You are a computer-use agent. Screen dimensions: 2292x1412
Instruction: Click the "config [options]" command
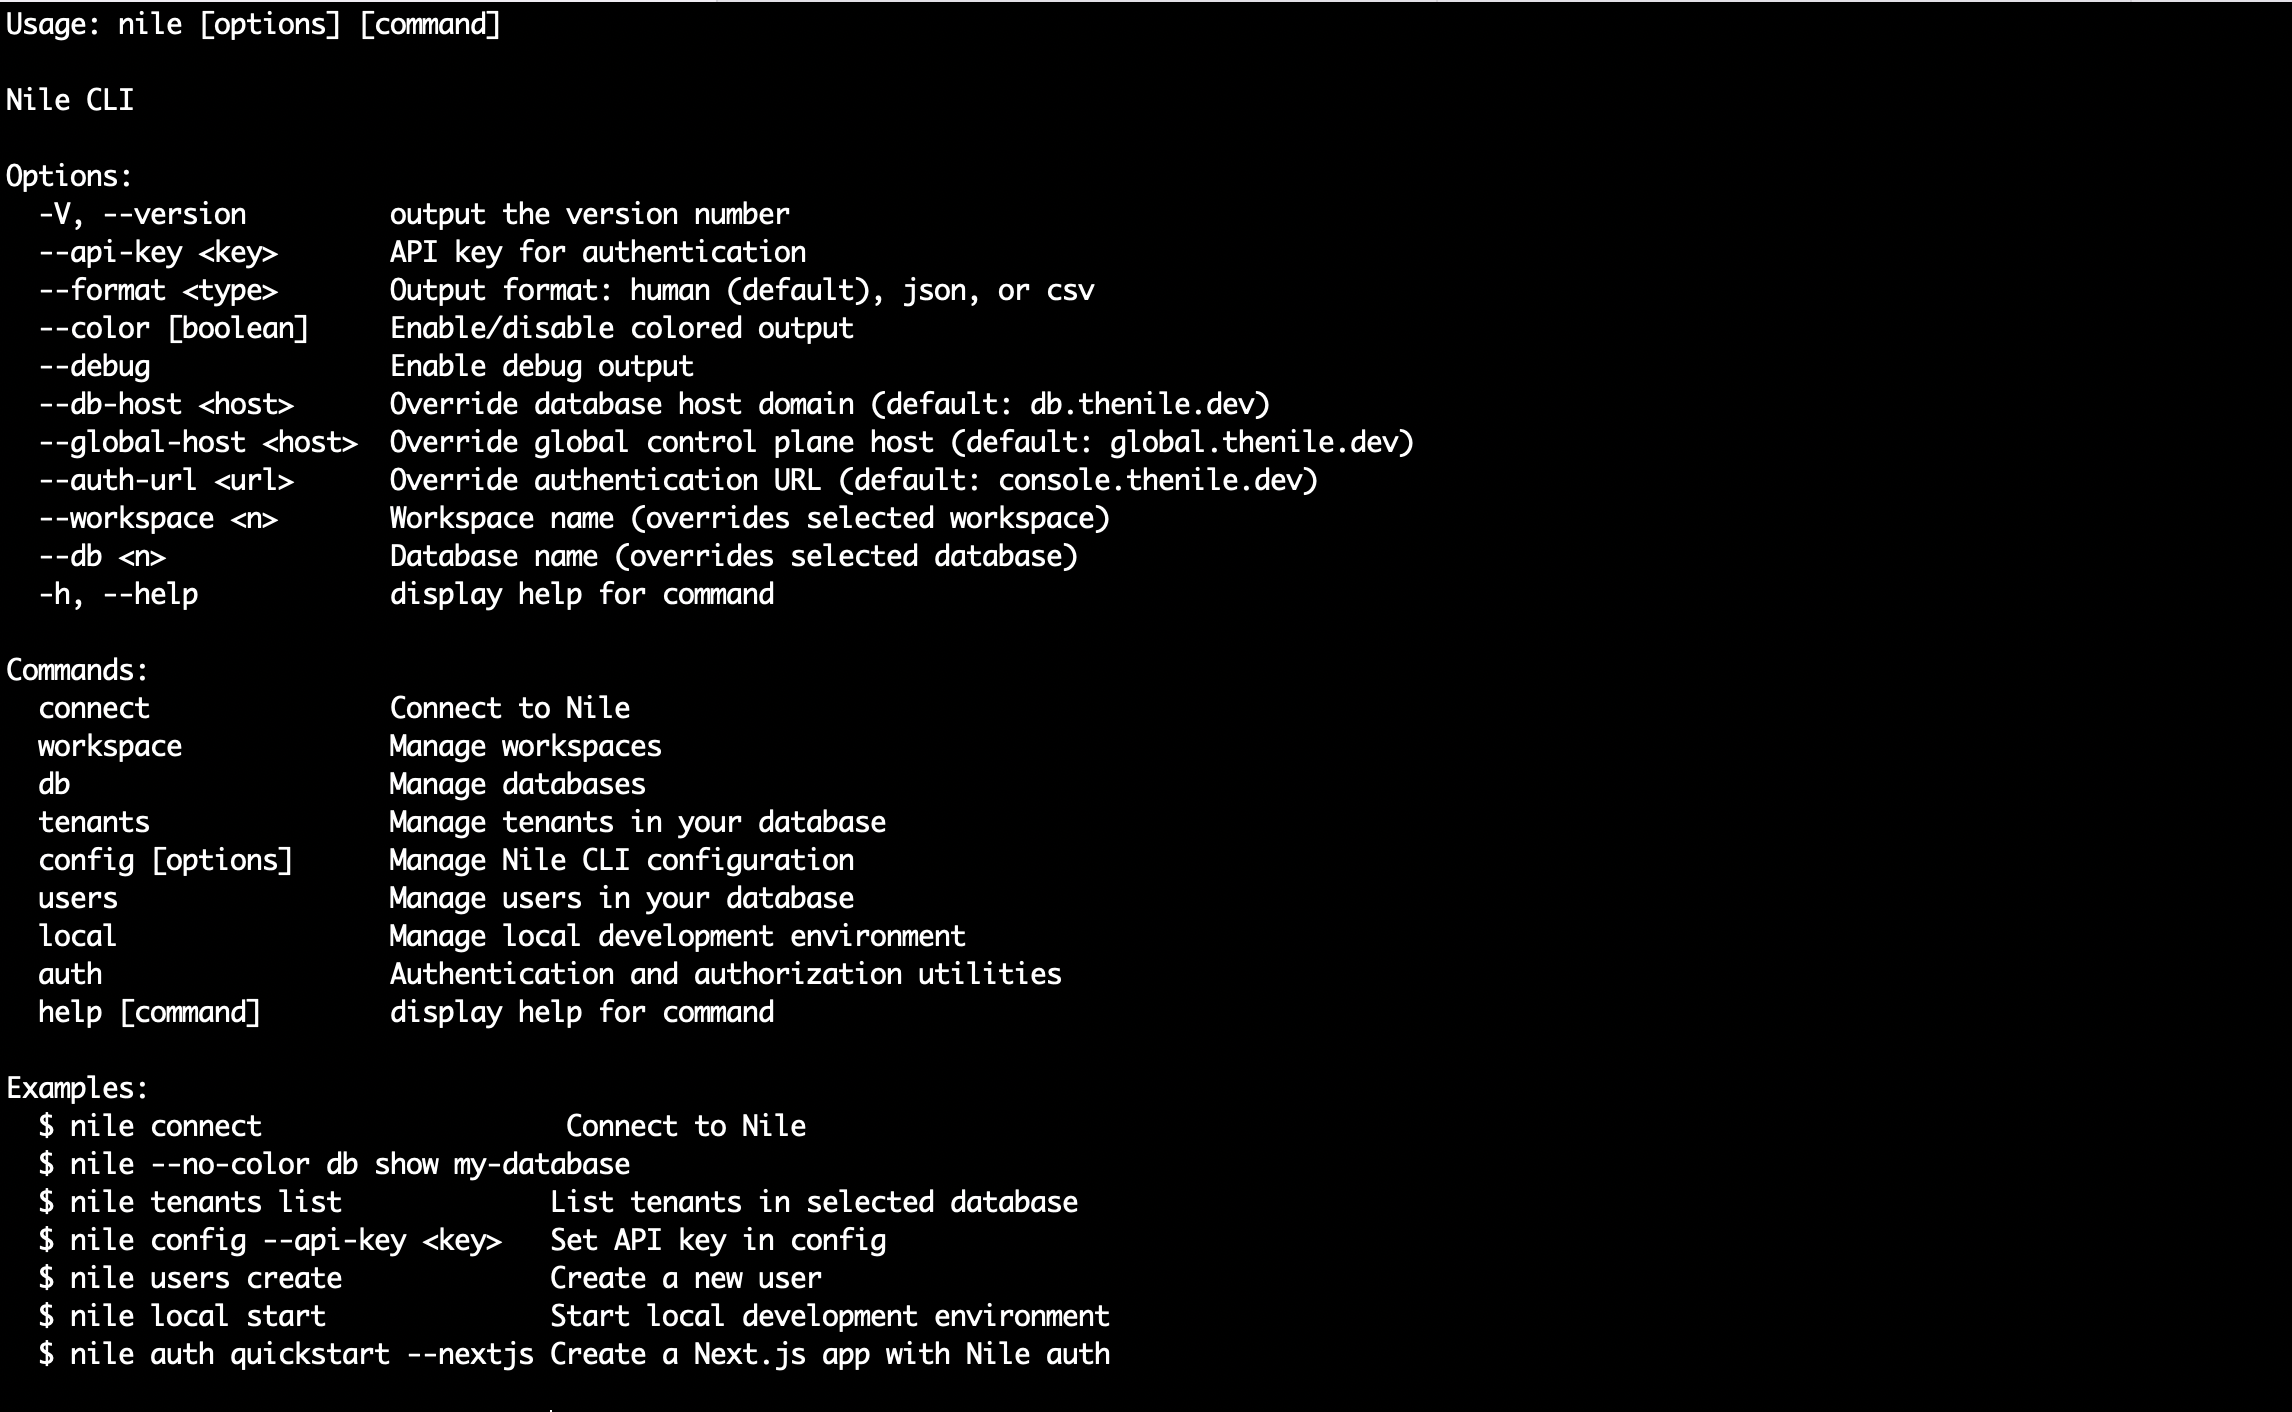point(165,860)
